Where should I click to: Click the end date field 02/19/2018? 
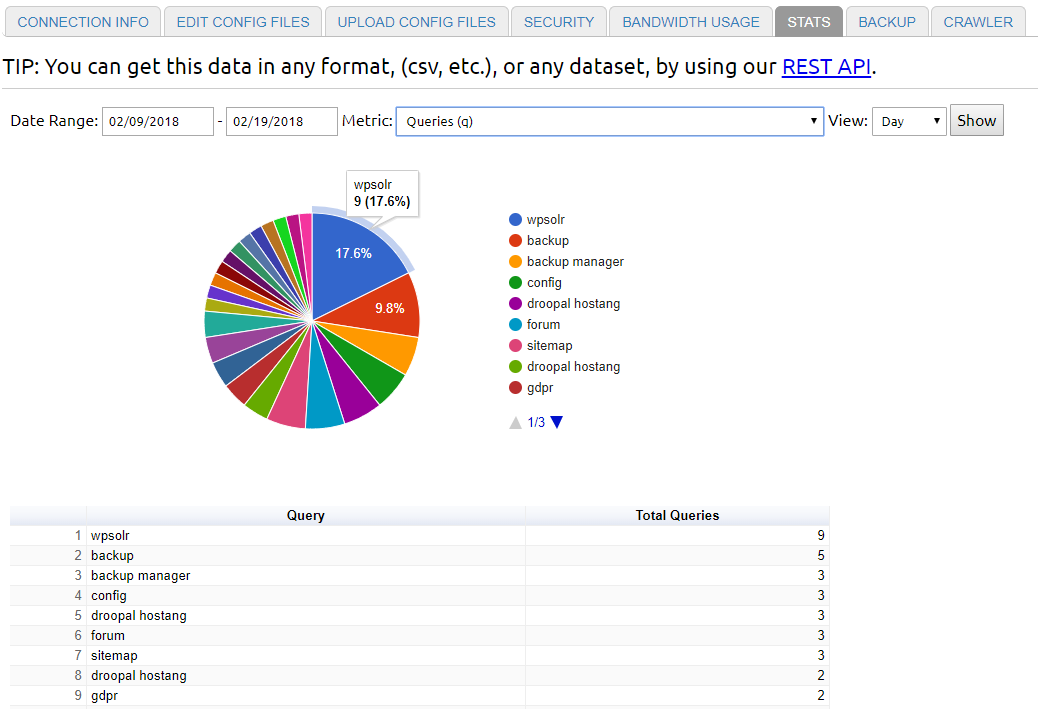coord(281,121)
